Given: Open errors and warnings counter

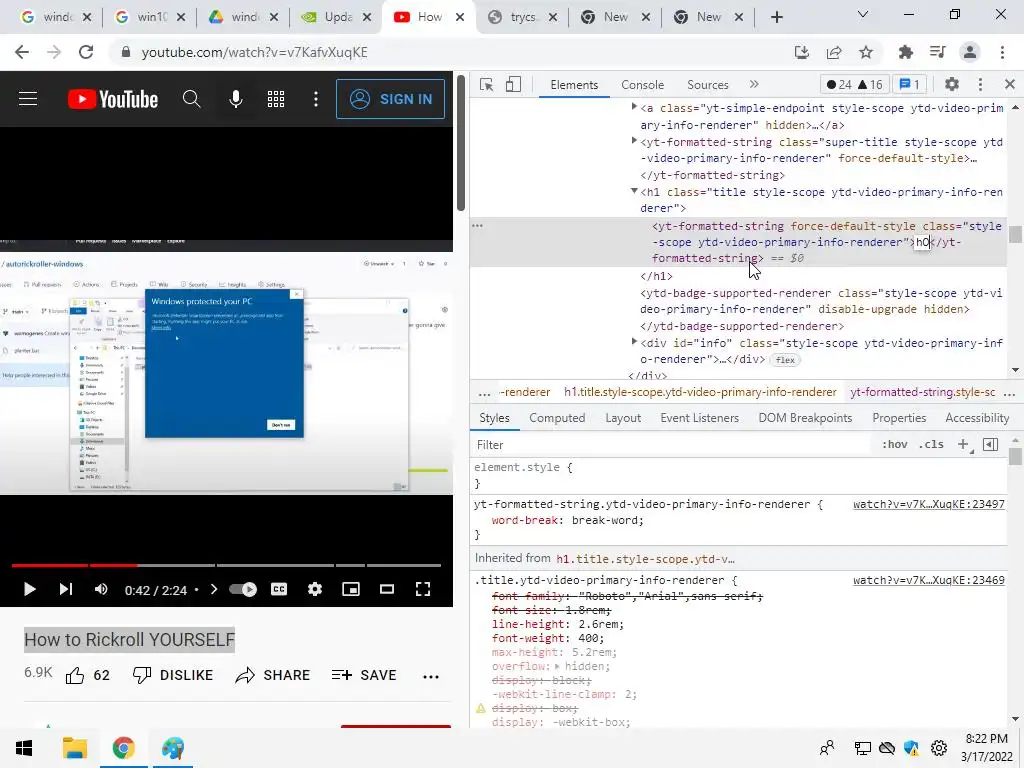Looking at the screenshot, I should (x=854, y=84).
